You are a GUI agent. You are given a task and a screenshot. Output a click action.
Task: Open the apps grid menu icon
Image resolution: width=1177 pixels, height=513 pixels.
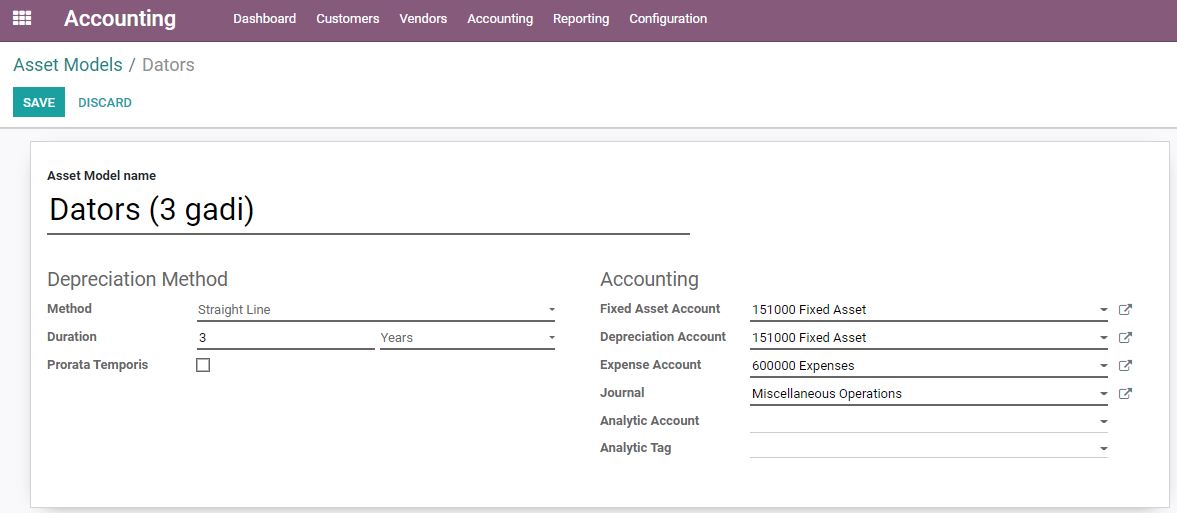point(23,18)
